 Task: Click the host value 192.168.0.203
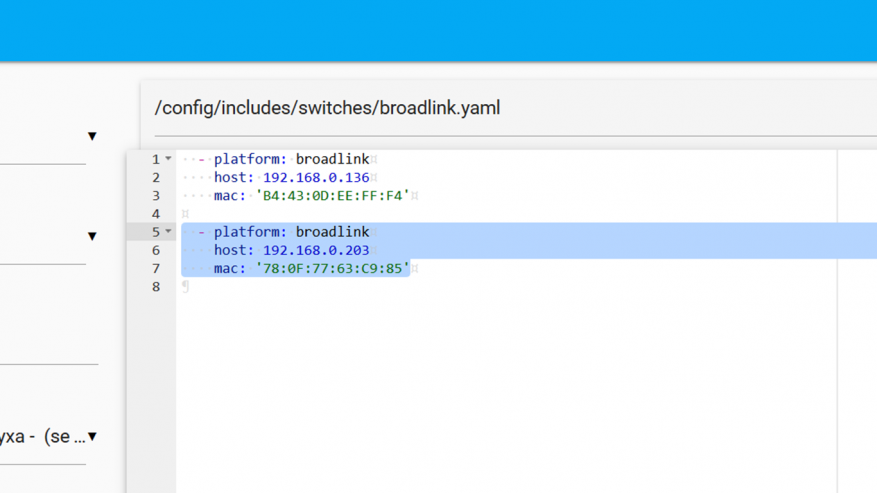point(316,250)
